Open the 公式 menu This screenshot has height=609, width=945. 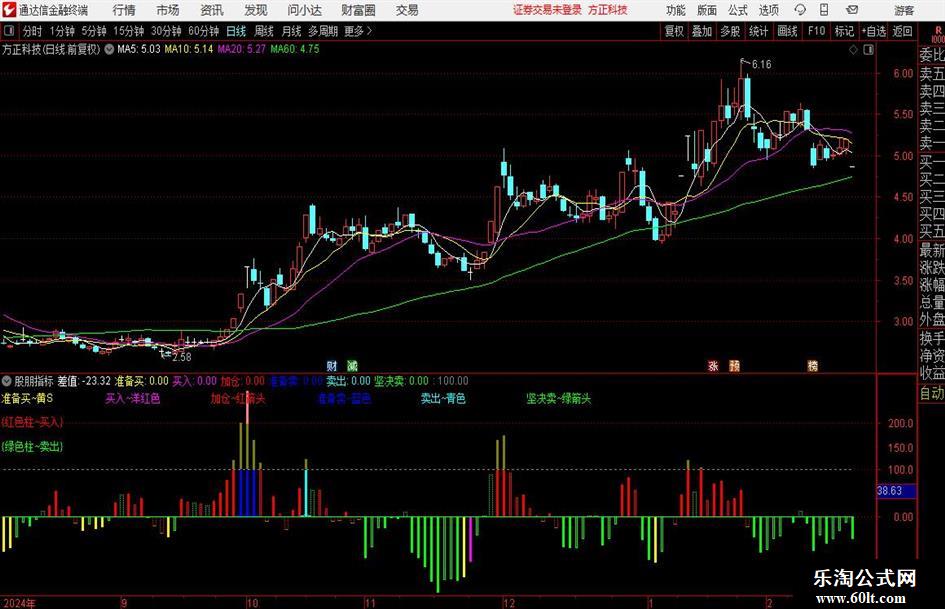click(x=738, y=10)
